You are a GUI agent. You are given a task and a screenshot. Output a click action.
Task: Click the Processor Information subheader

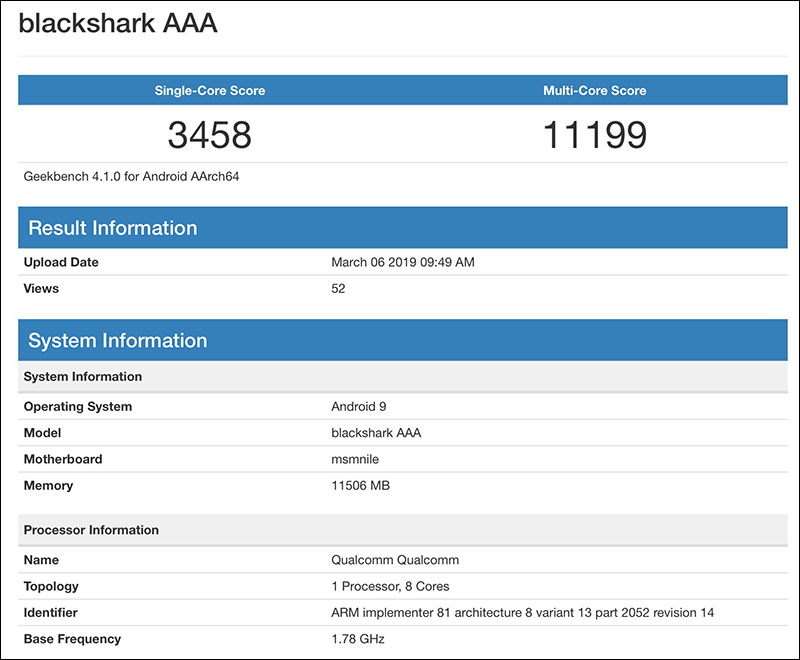click(x=403, y=530)
